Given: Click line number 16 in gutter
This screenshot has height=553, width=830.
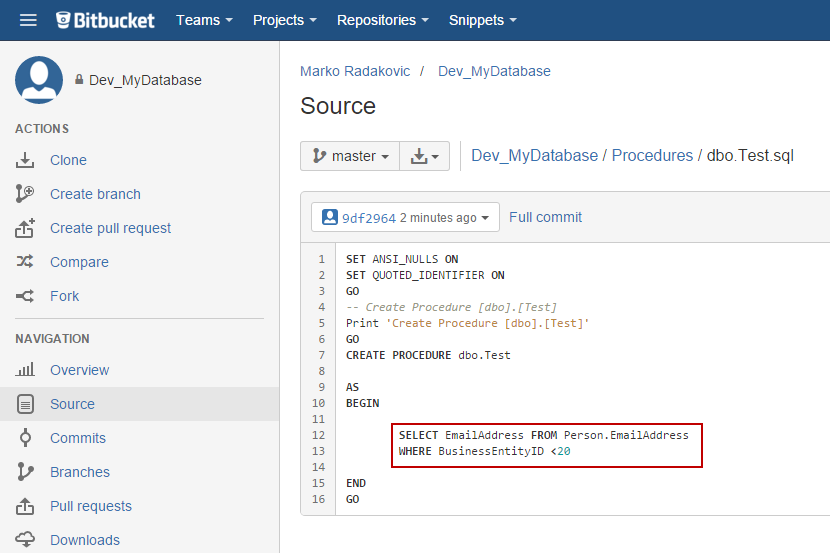Looking at the screenshot, I should click(318, 499).
